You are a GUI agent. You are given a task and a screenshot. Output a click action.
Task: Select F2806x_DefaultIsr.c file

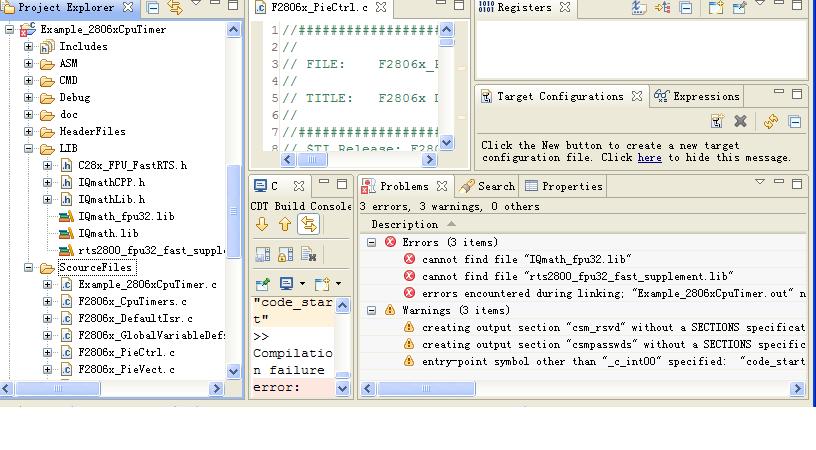135,318
